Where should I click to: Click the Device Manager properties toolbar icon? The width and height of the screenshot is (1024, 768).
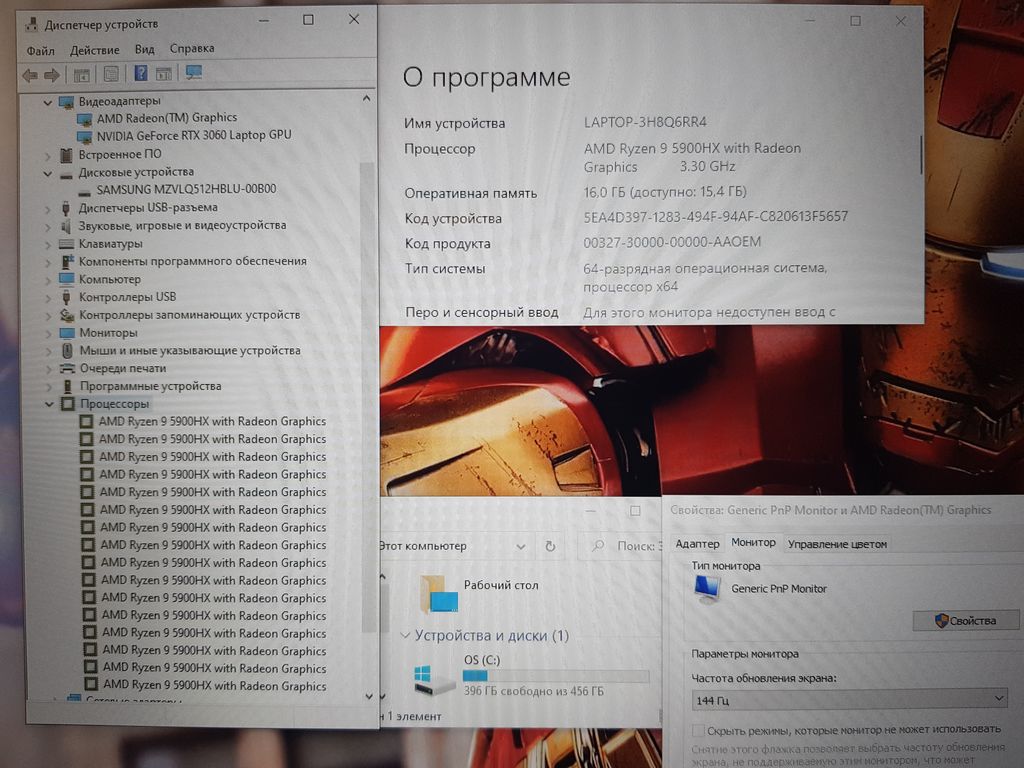pyautogui.click(x=112, y=74)
